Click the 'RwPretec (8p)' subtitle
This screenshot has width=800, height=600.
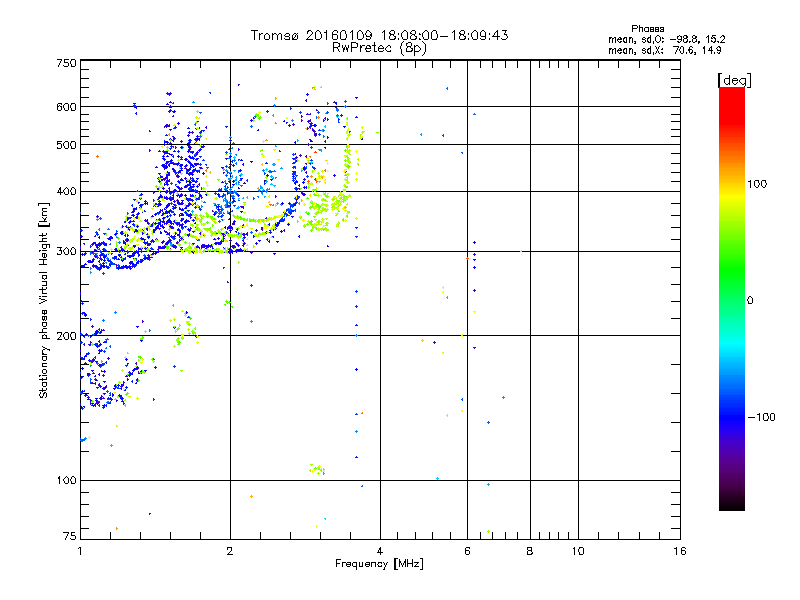tap(379, 48)
